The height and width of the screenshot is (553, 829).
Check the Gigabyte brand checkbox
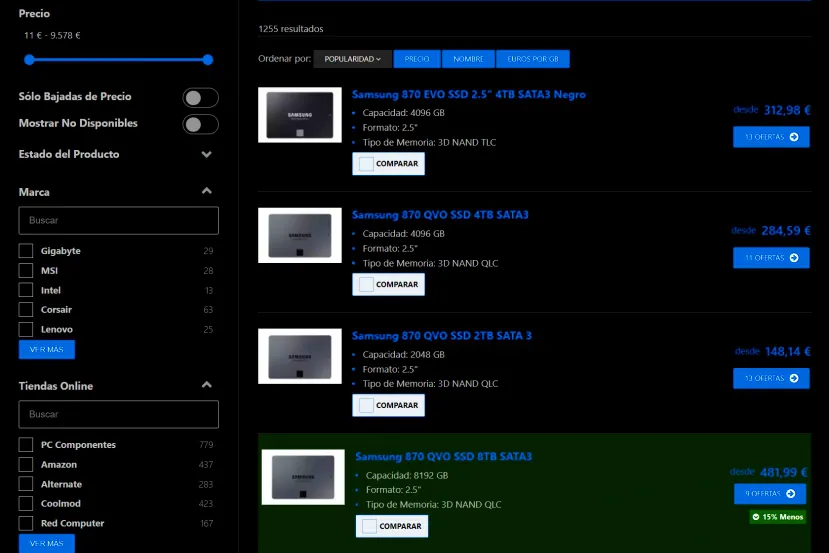[26, 251]
